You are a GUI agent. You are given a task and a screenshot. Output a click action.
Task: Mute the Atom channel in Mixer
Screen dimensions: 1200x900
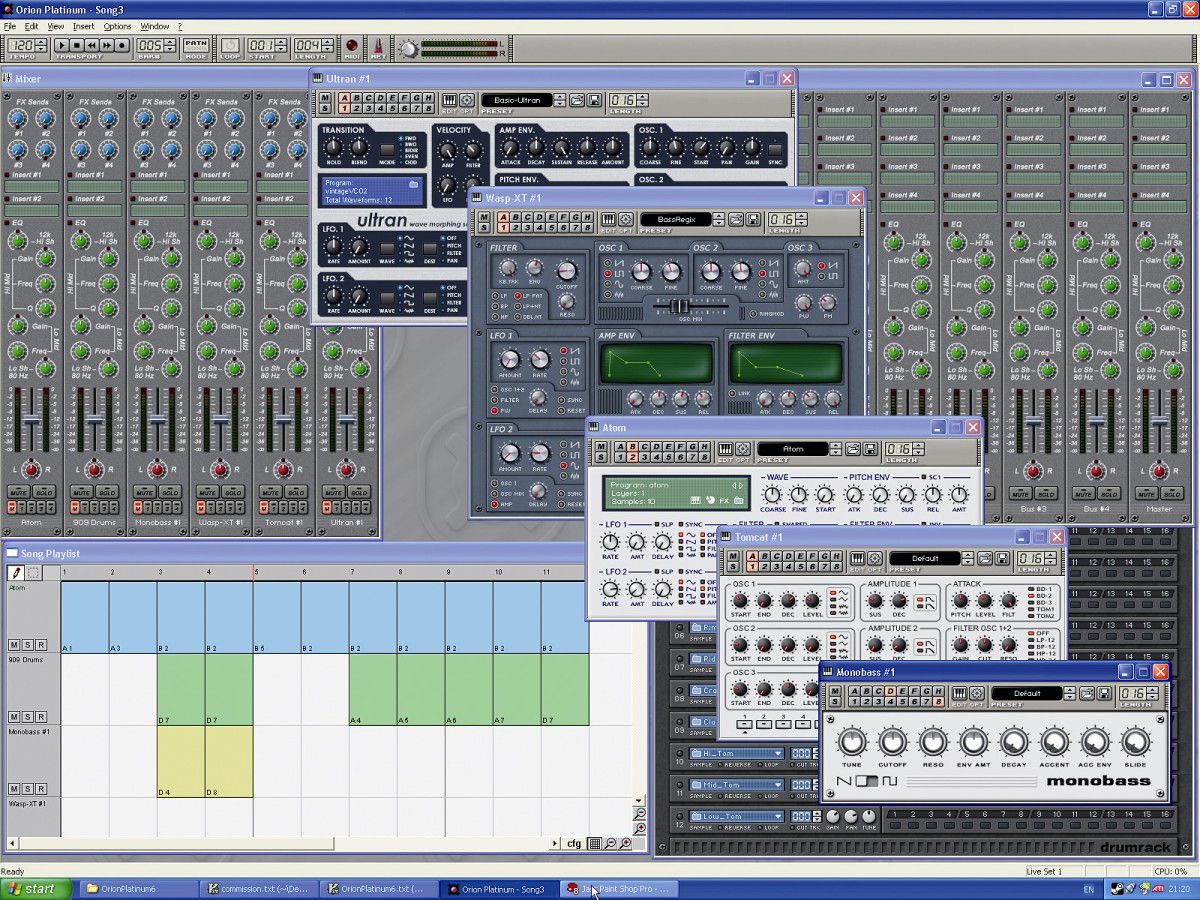pos(19,492)
